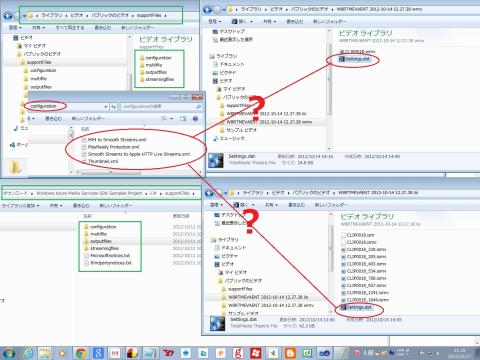Select Smooth Streams to Apple HTTP Live Streams.xml

136,154
